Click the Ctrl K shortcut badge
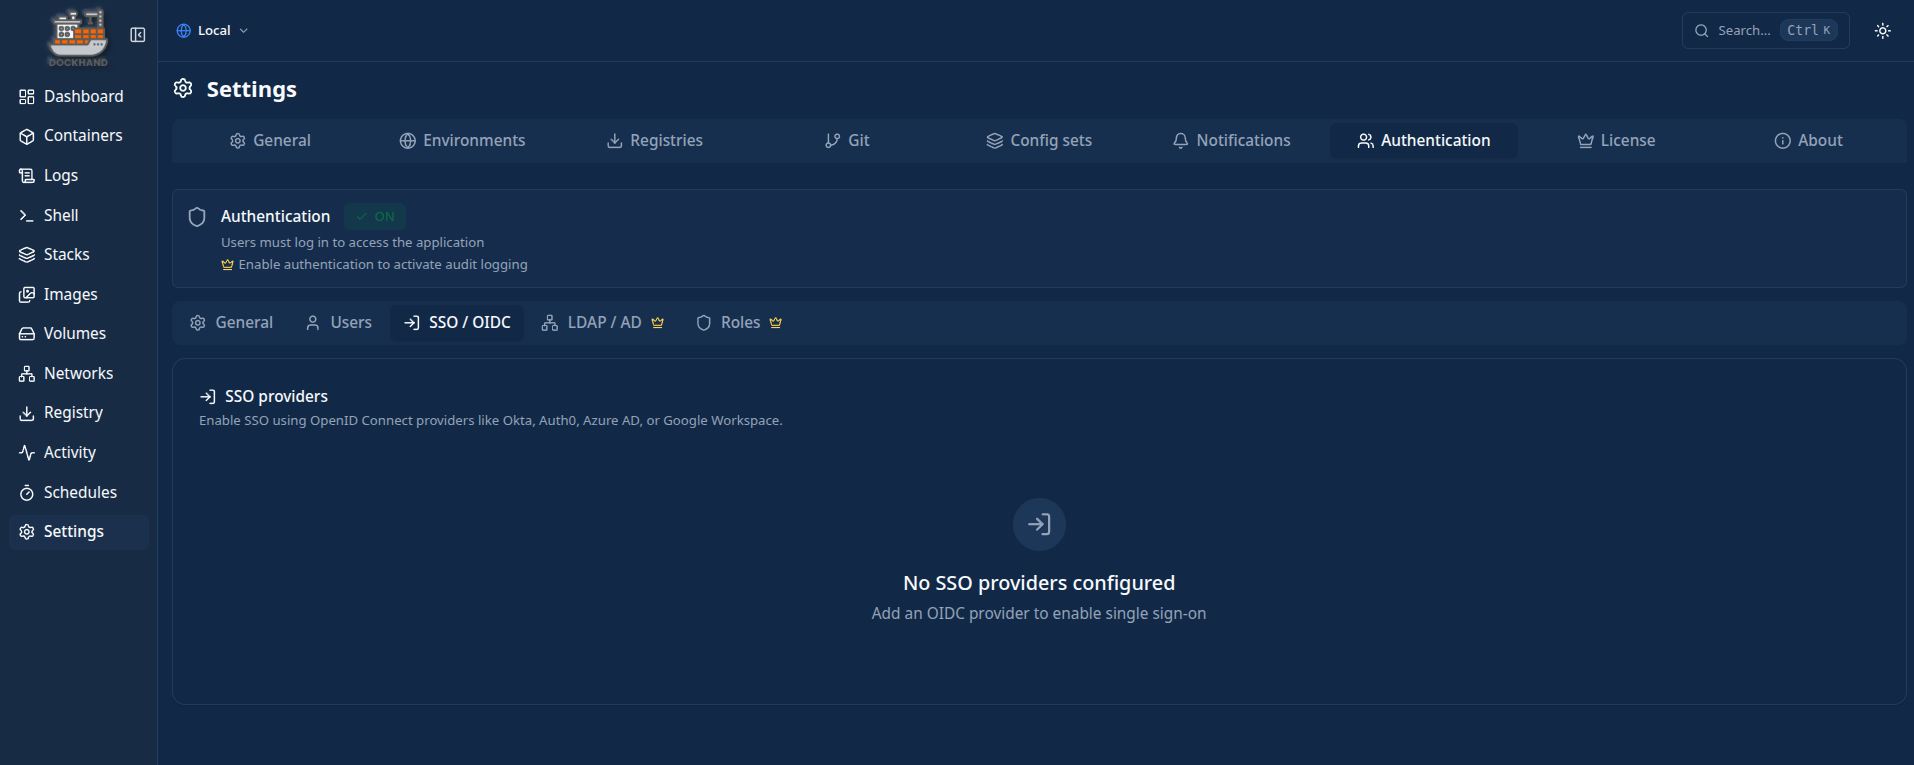 1809,30
